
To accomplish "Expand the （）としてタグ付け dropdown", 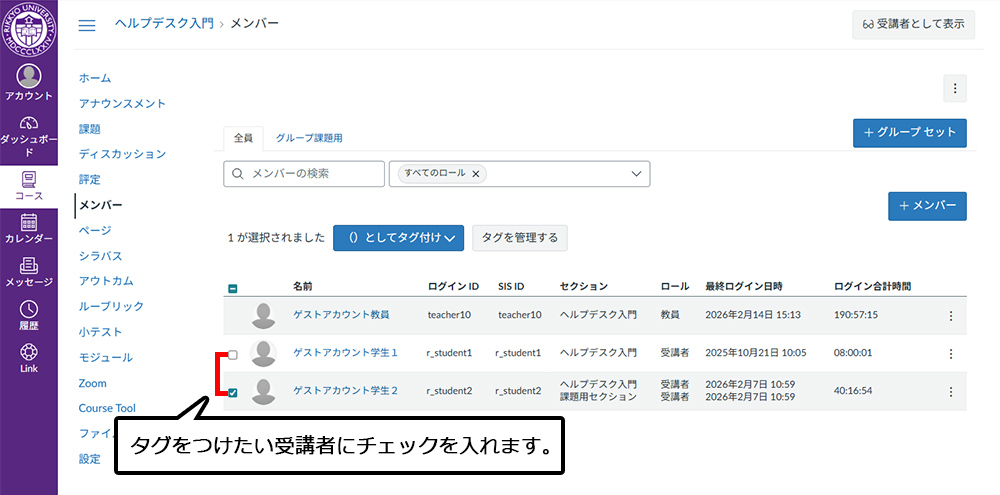I will pyautogui.click(x=398, y=238).
